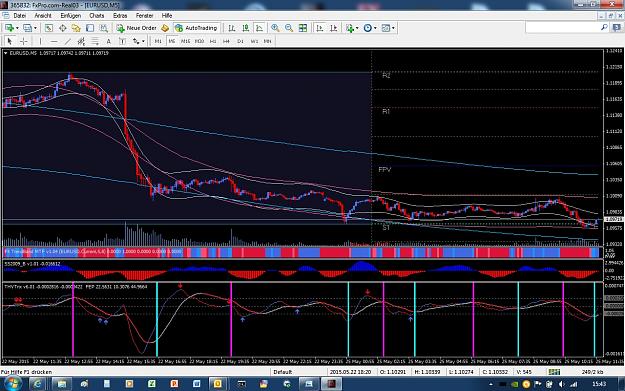Toggle chart shift icon

(334, 28)
